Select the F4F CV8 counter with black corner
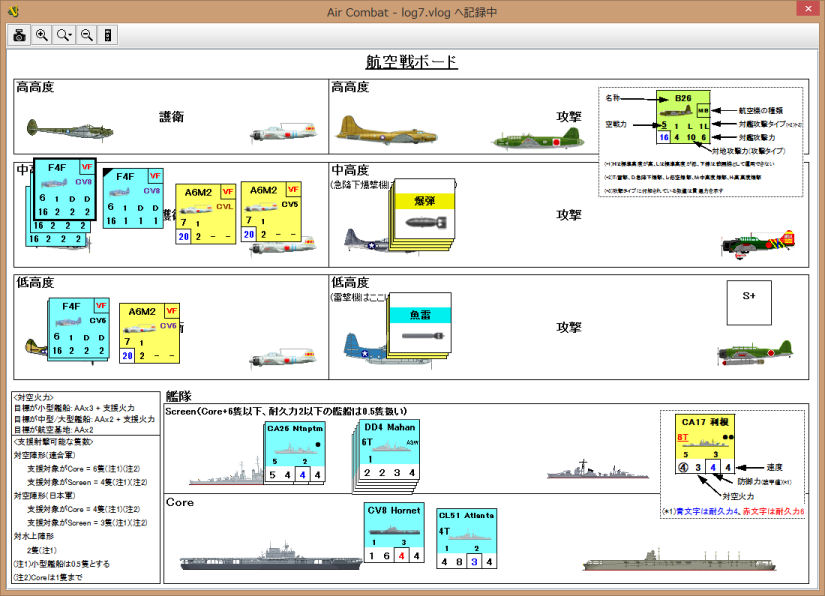The height and width of the screenshot is (596, 825). click(133, 198)
